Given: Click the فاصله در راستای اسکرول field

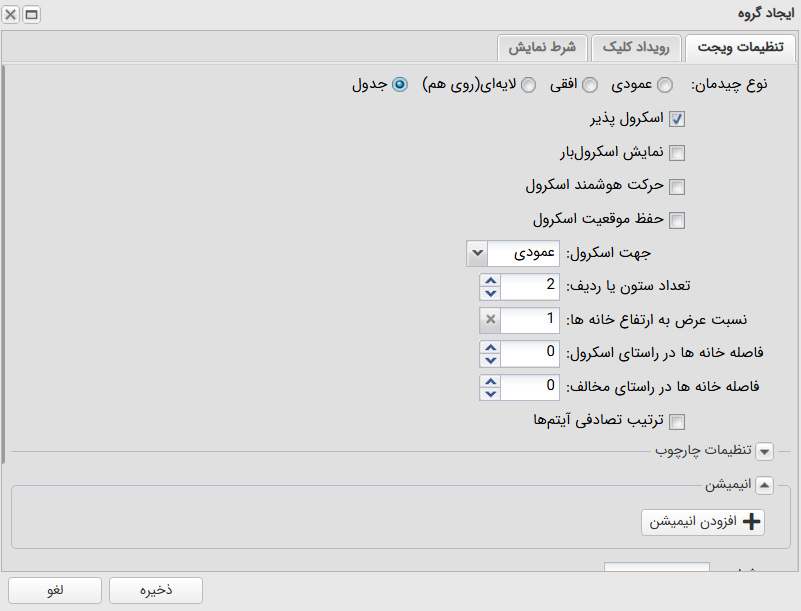Looking at the screenshot, I should pyautogui.click(x=530, y=354).
